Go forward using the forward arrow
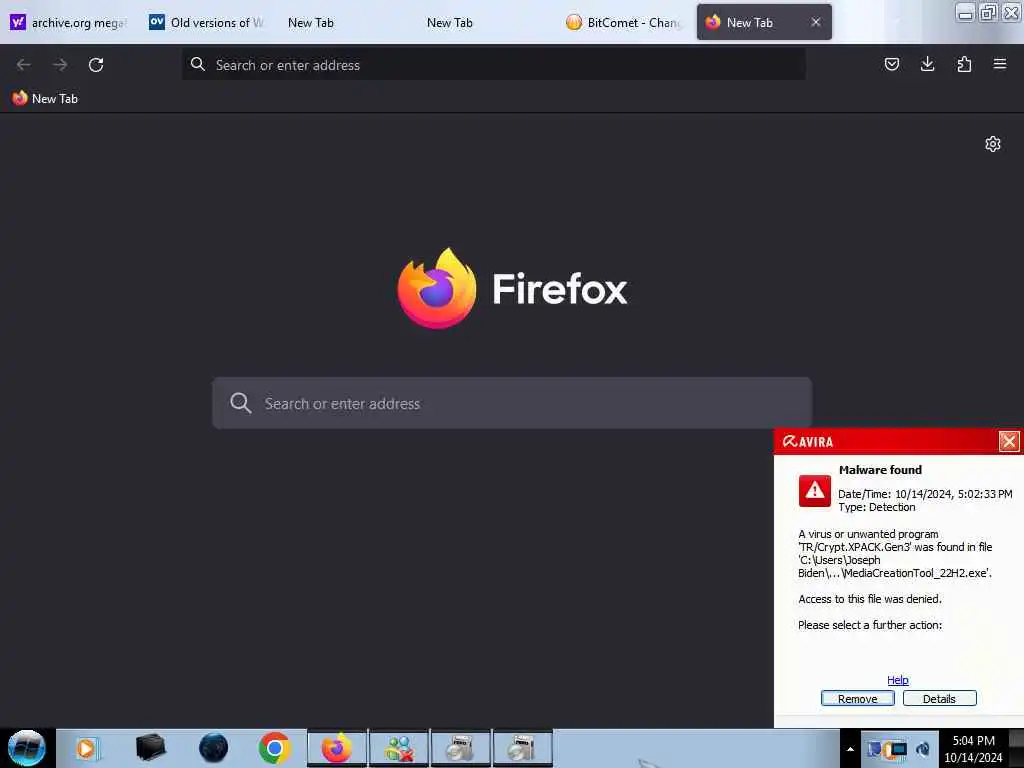 60,65
